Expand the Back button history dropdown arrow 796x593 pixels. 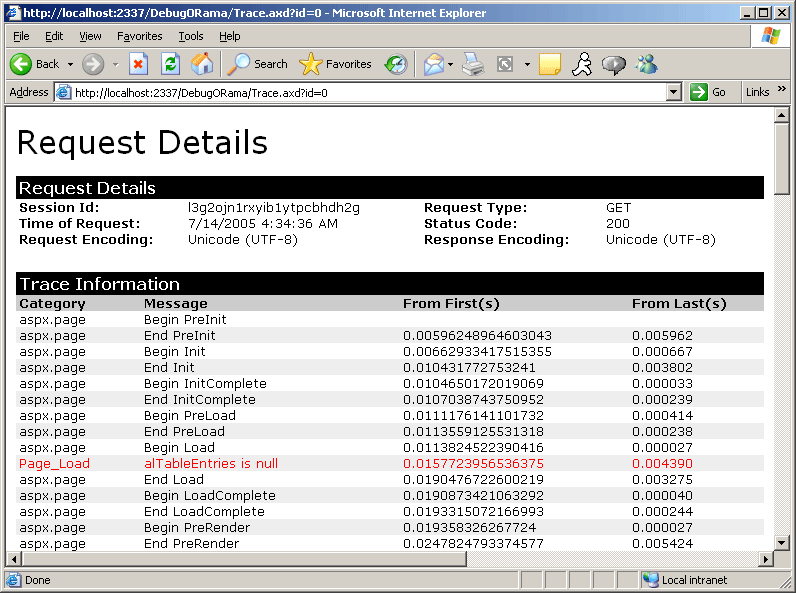70,64
